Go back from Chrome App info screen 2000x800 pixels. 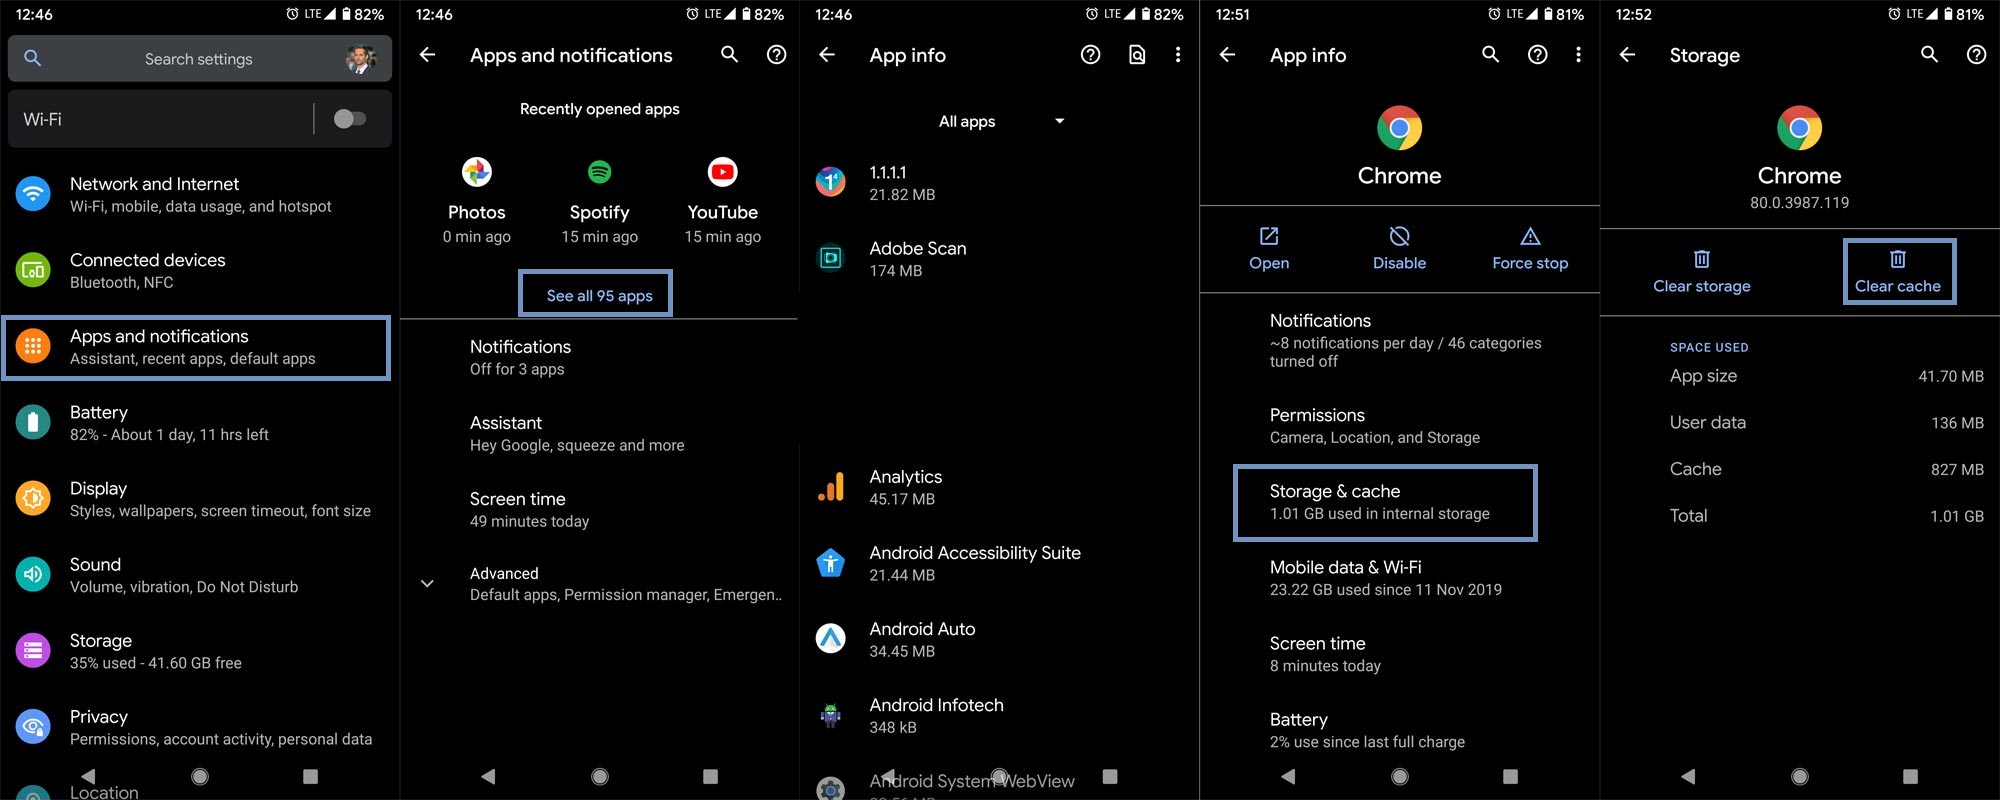(x=1227, y=55)
